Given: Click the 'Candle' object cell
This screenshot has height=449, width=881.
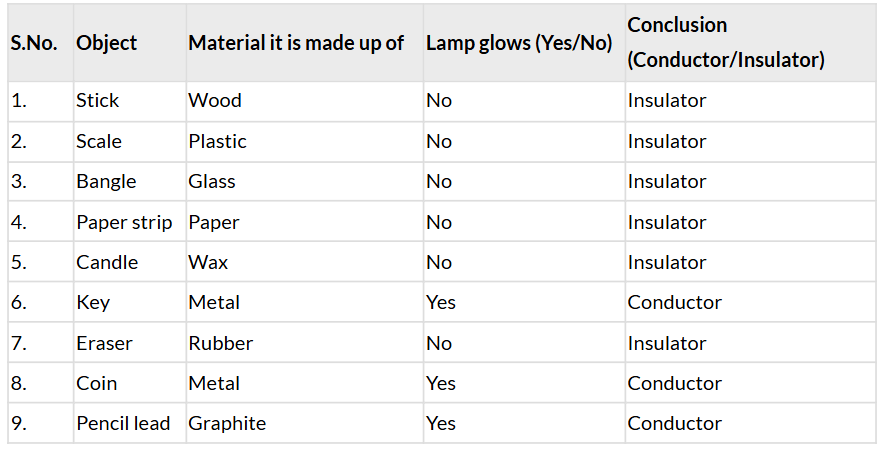Looking at the screenshot, I should 107,262.
